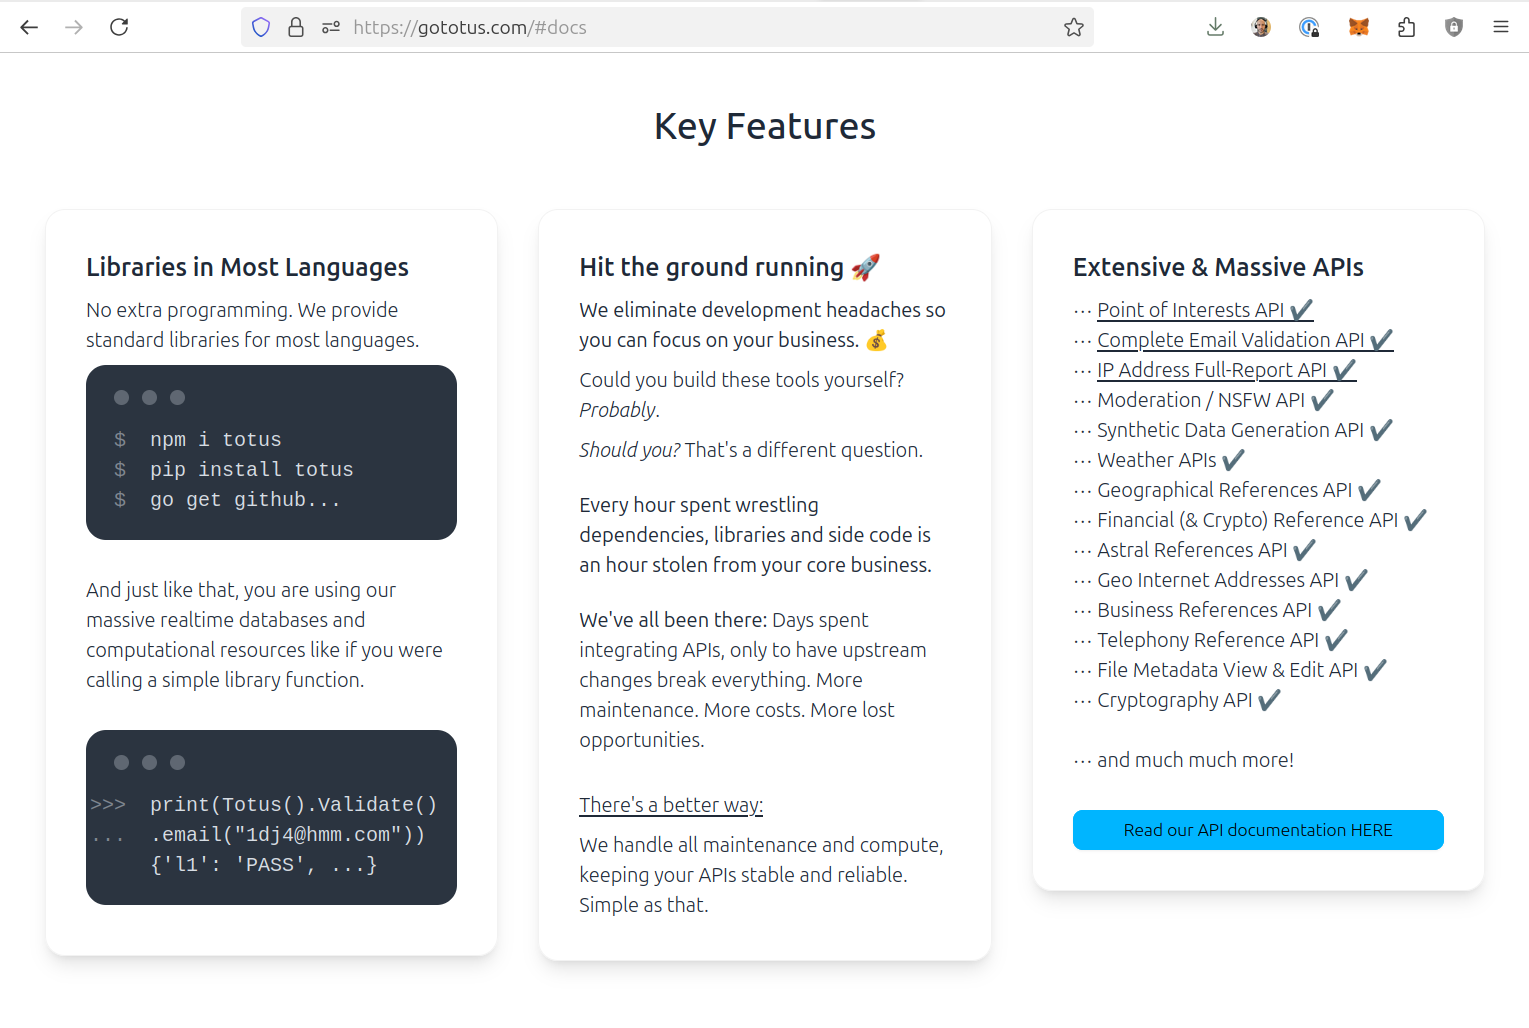
Task: Click There's a better way link
Action: pyautogui.click(x=671, y=805)
